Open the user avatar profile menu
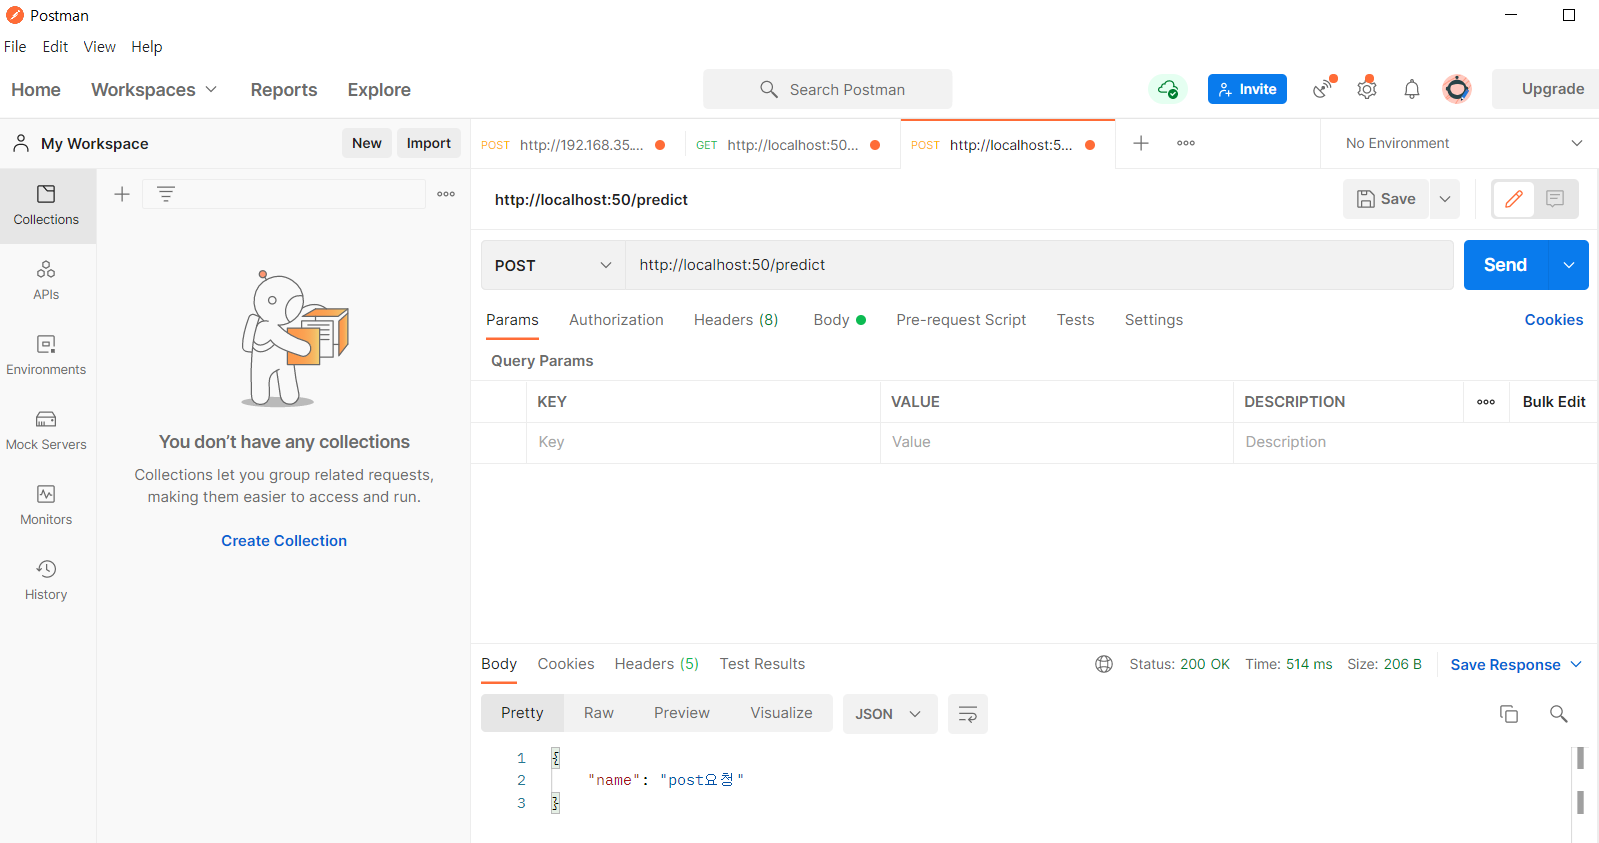Screen dimensions: 1599x843 (x=1457, y=89)
